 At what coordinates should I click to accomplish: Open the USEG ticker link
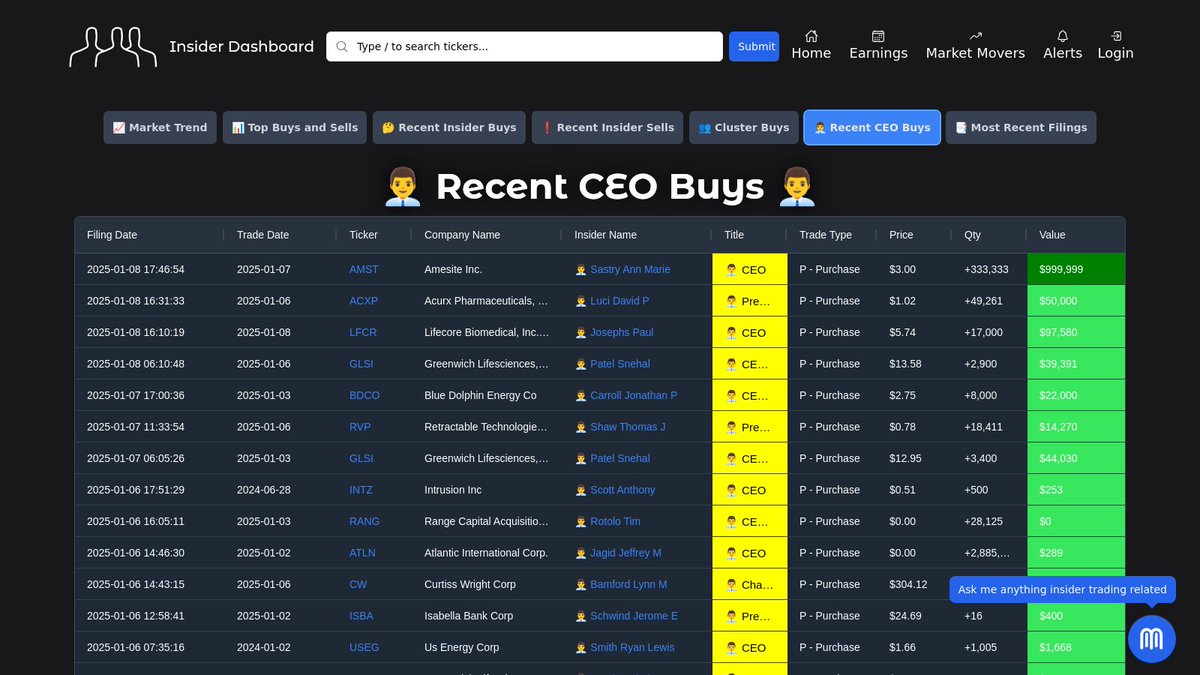[x=364, y=647]
